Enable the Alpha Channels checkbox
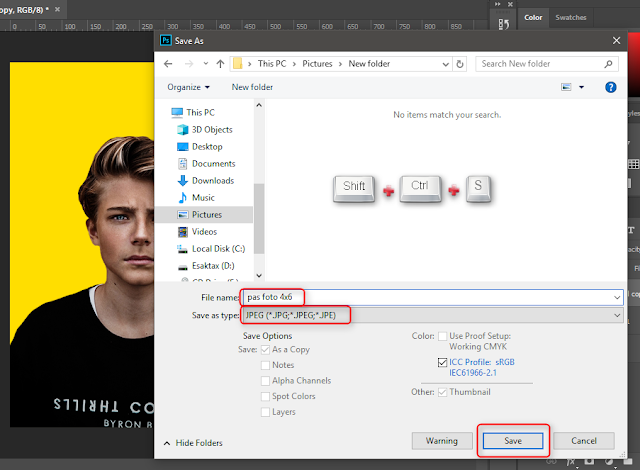This screenshot has height=470, width=640. point(265,381)
